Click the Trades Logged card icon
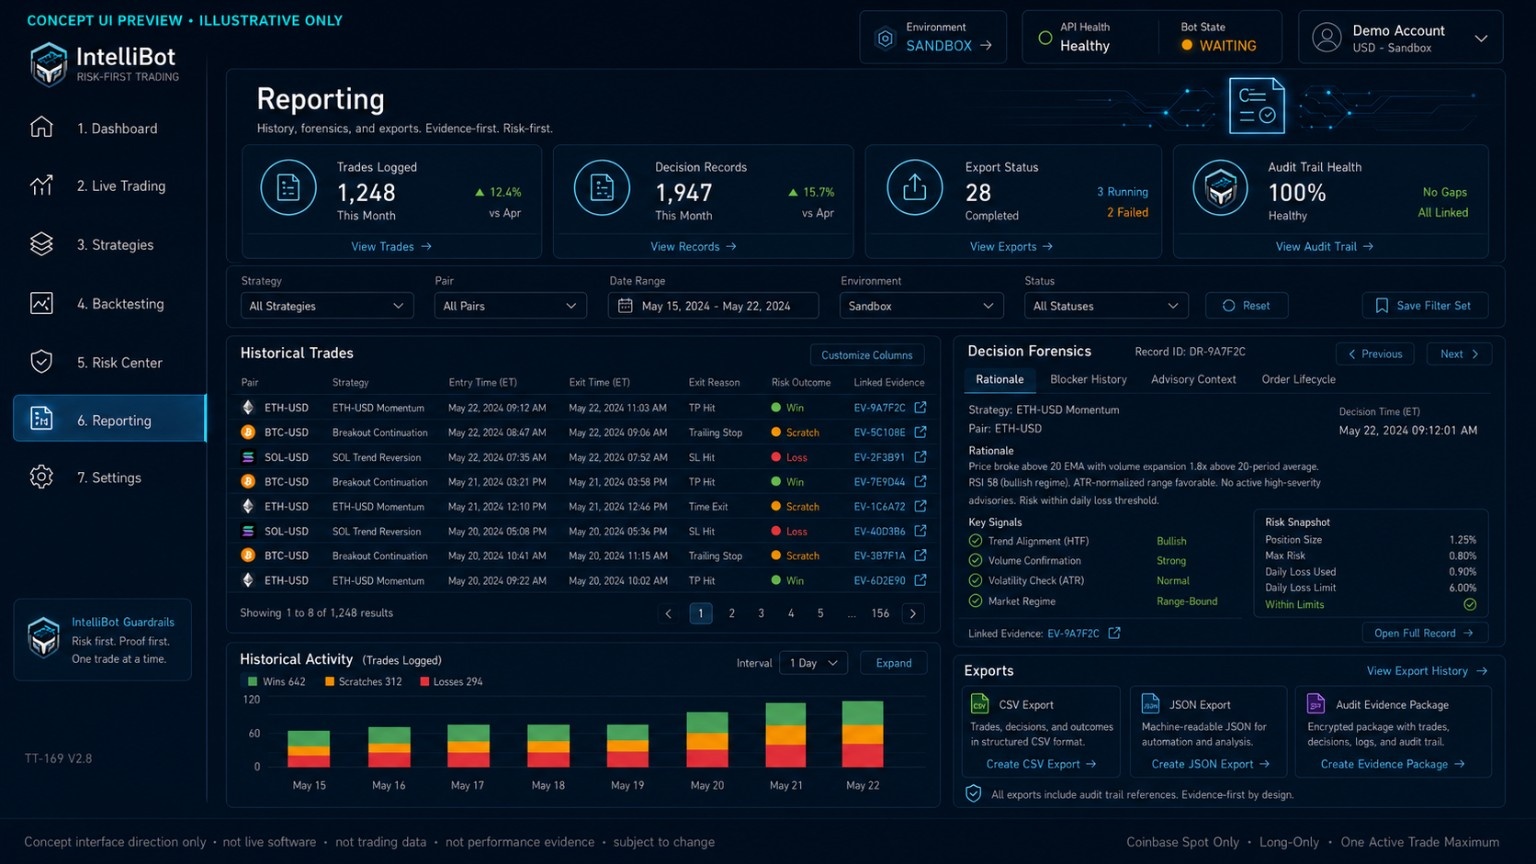Image resolution: width=1536 pixels, height=864 pixels. (288, 187)
